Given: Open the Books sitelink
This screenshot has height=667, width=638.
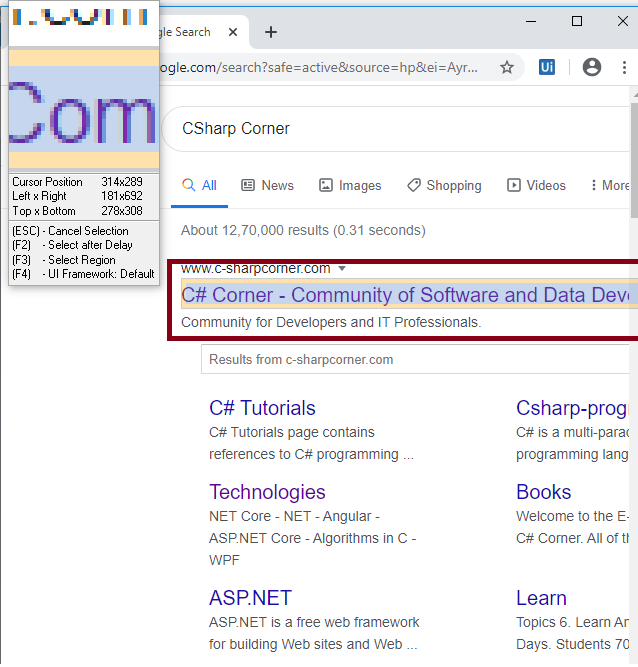Looking at the screenshot, I should 543,492.
